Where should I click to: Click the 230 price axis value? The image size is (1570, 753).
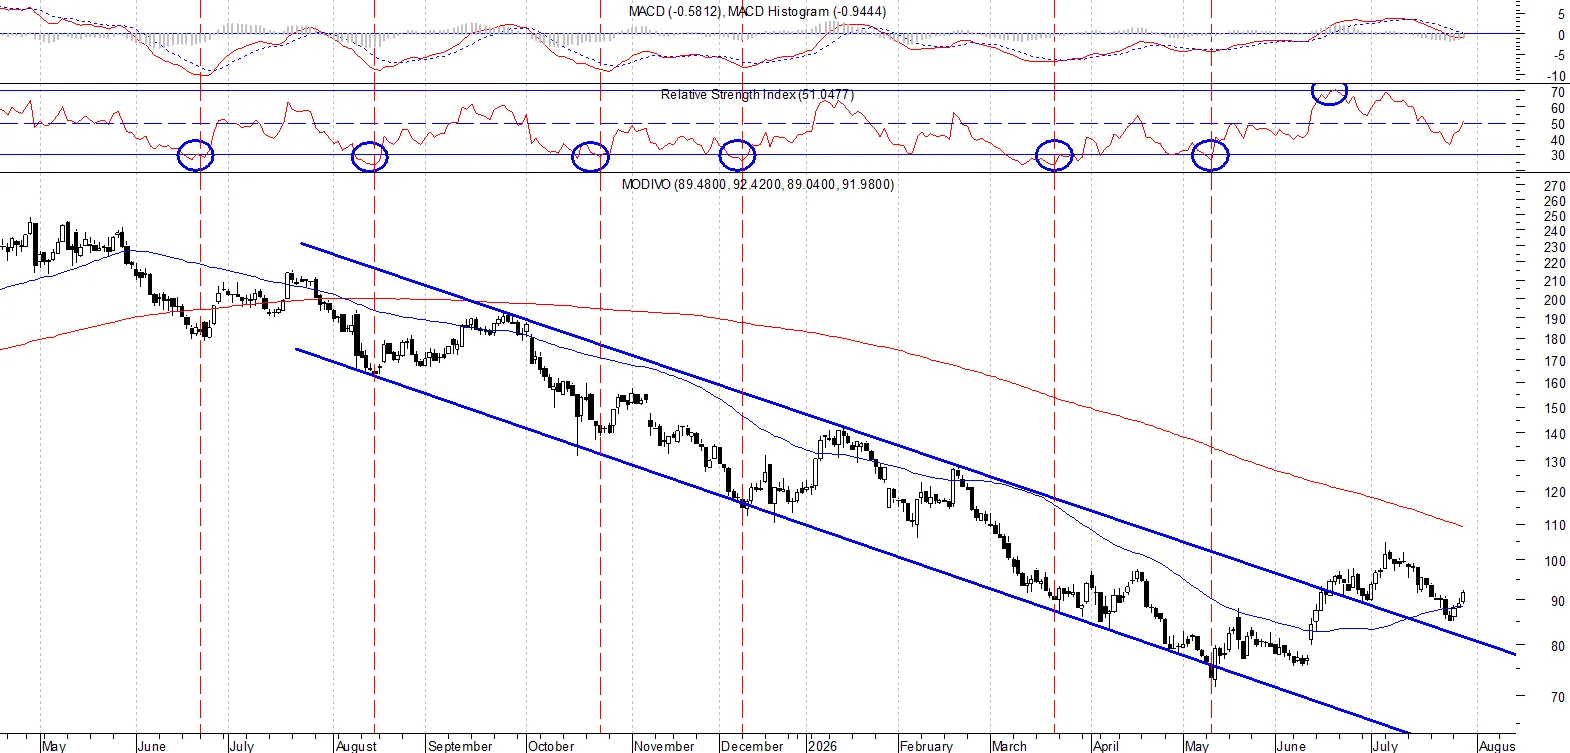tap(1555, 247)
